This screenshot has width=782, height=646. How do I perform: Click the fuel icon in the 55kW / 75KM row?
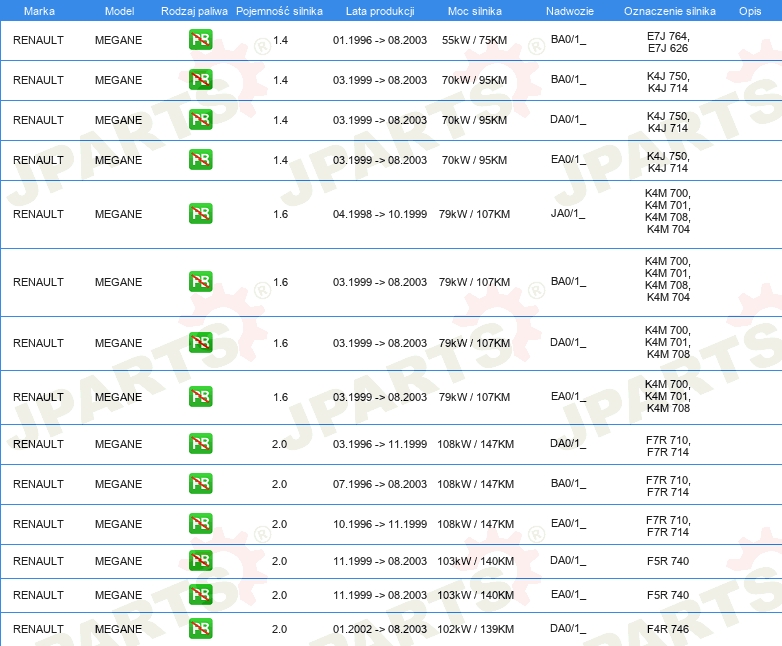coord(200,40)
